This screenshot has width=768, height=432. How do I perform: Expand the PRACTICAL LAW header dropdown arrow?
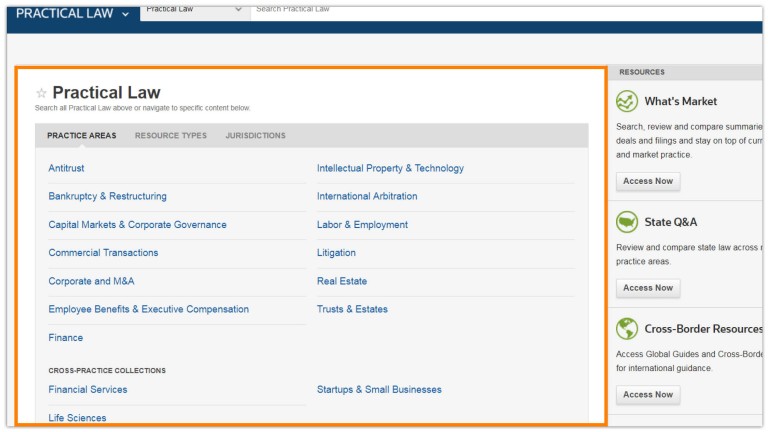(x=125, y=14)
